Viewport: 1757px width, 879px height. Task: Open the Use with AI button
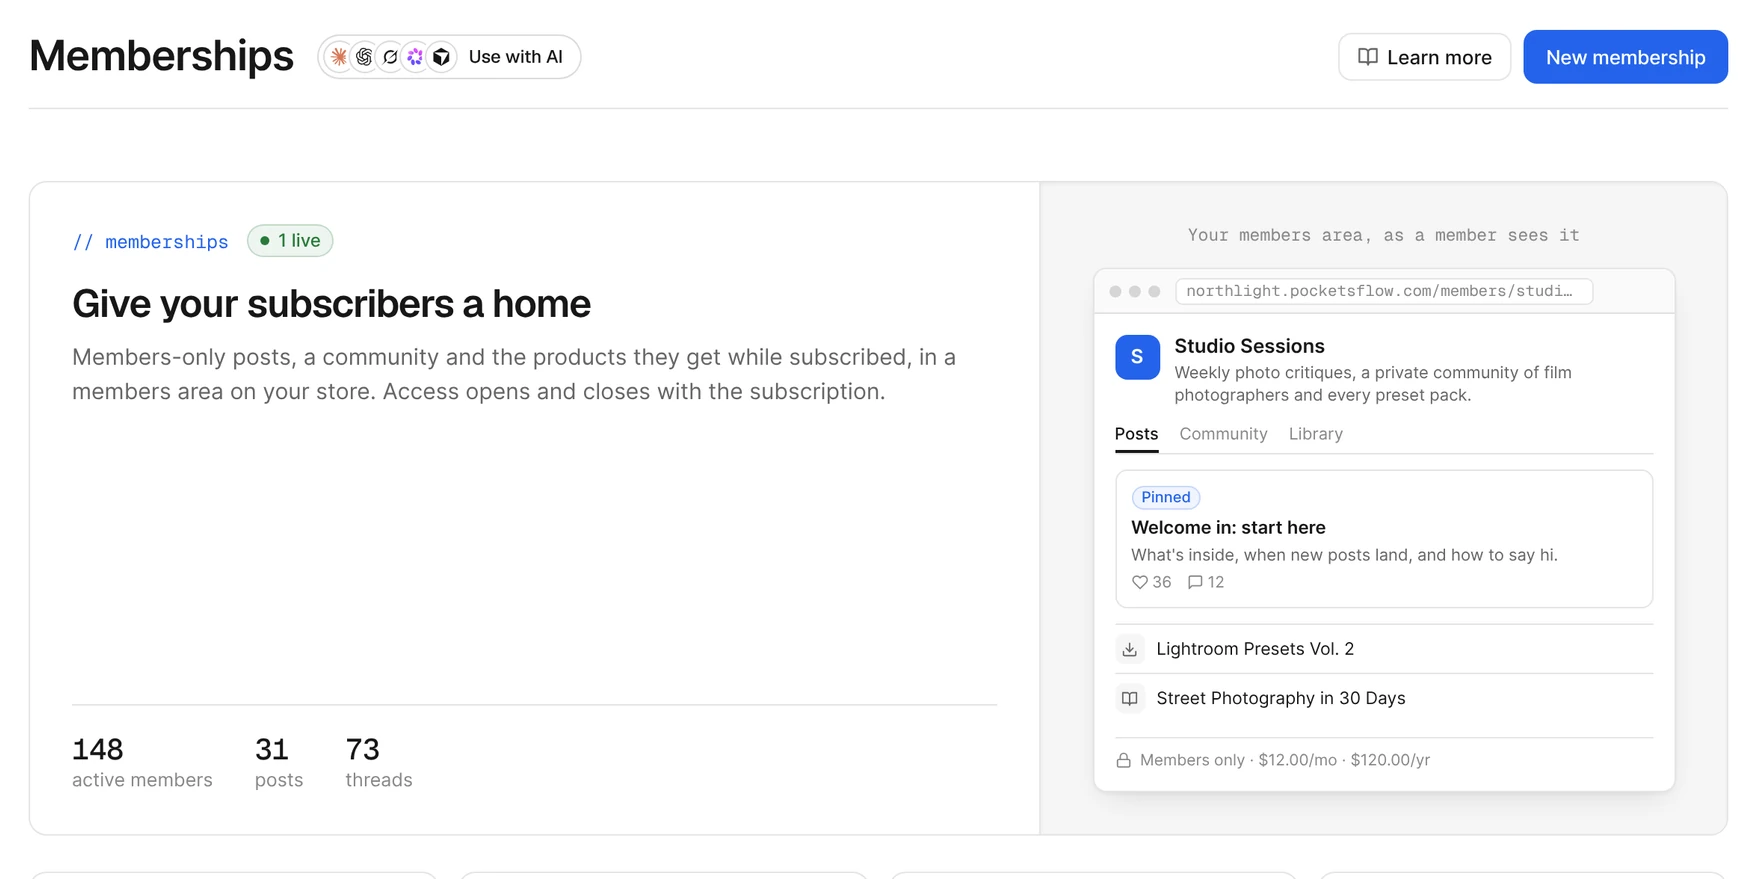pos(449,57)
